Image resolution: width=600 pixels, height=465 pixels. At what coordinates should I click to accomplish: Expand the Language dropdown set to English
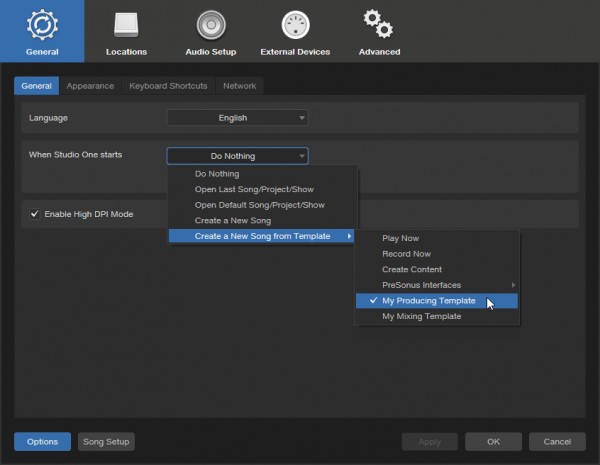pyautogui.click(x=237, y=118)
